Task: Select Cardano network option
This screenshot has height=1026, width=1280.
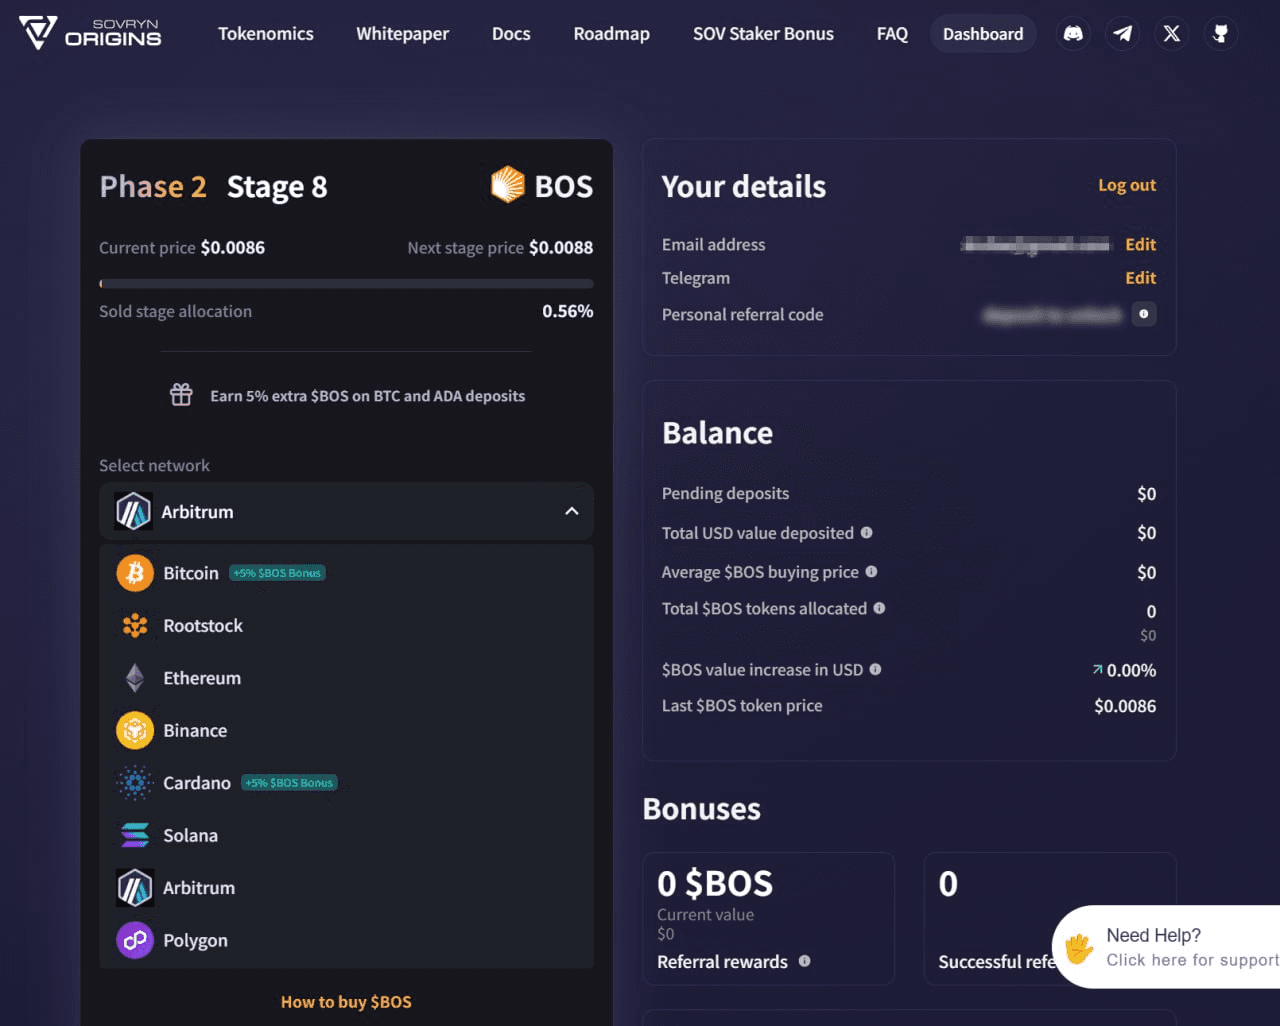Action: pyautogui.click(x=346, y=783)
